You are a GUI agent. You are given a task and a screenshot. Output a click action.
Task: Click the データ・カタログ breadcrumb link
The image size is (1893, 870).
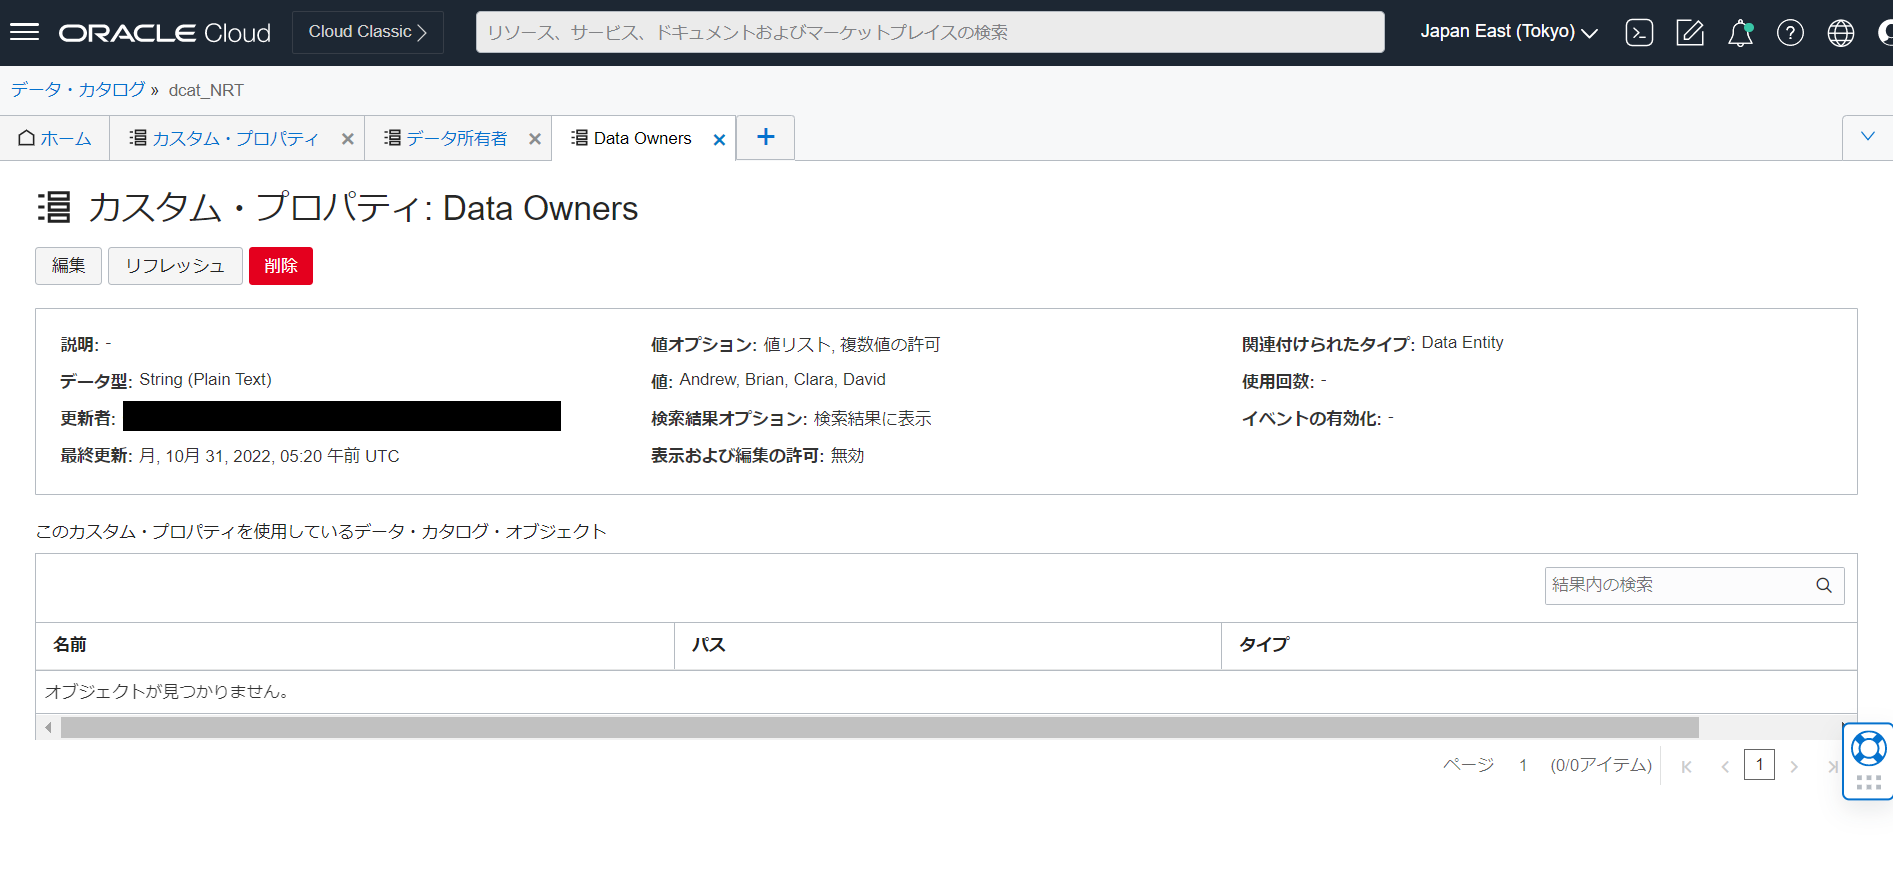(x=78, y=90)
